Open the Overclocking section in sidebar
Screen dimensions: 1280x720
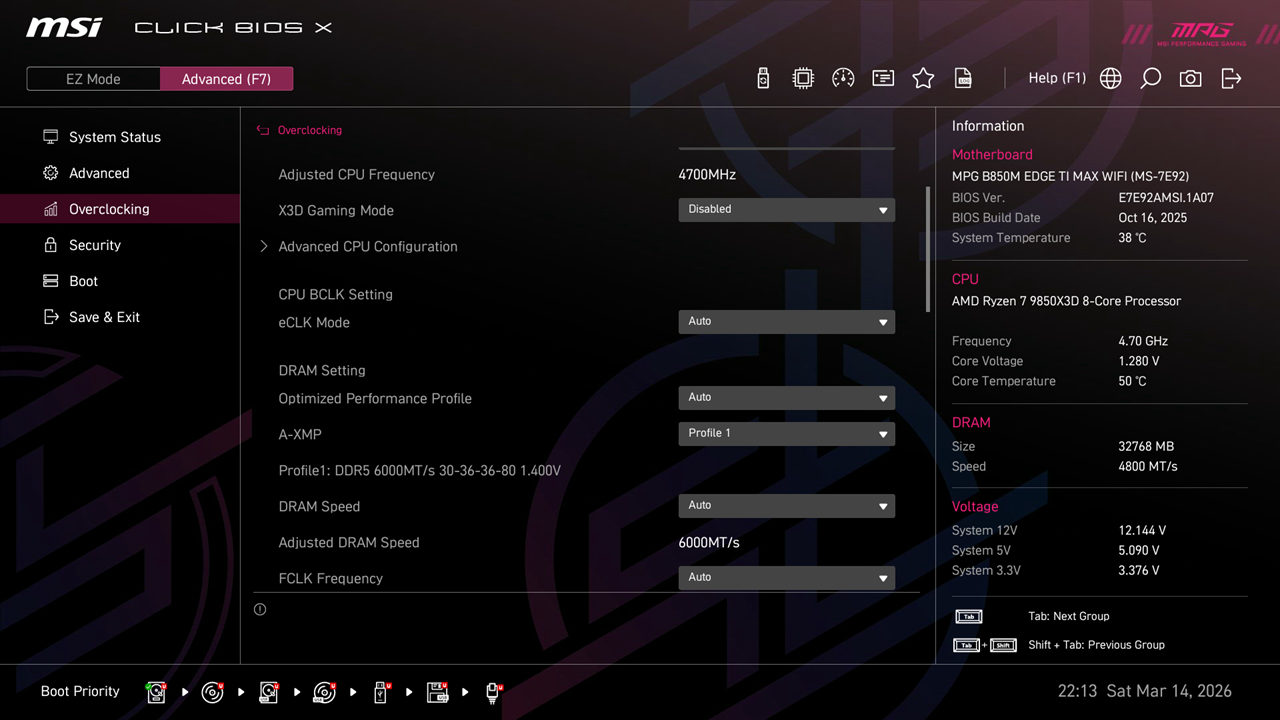(x=120, y=209)
